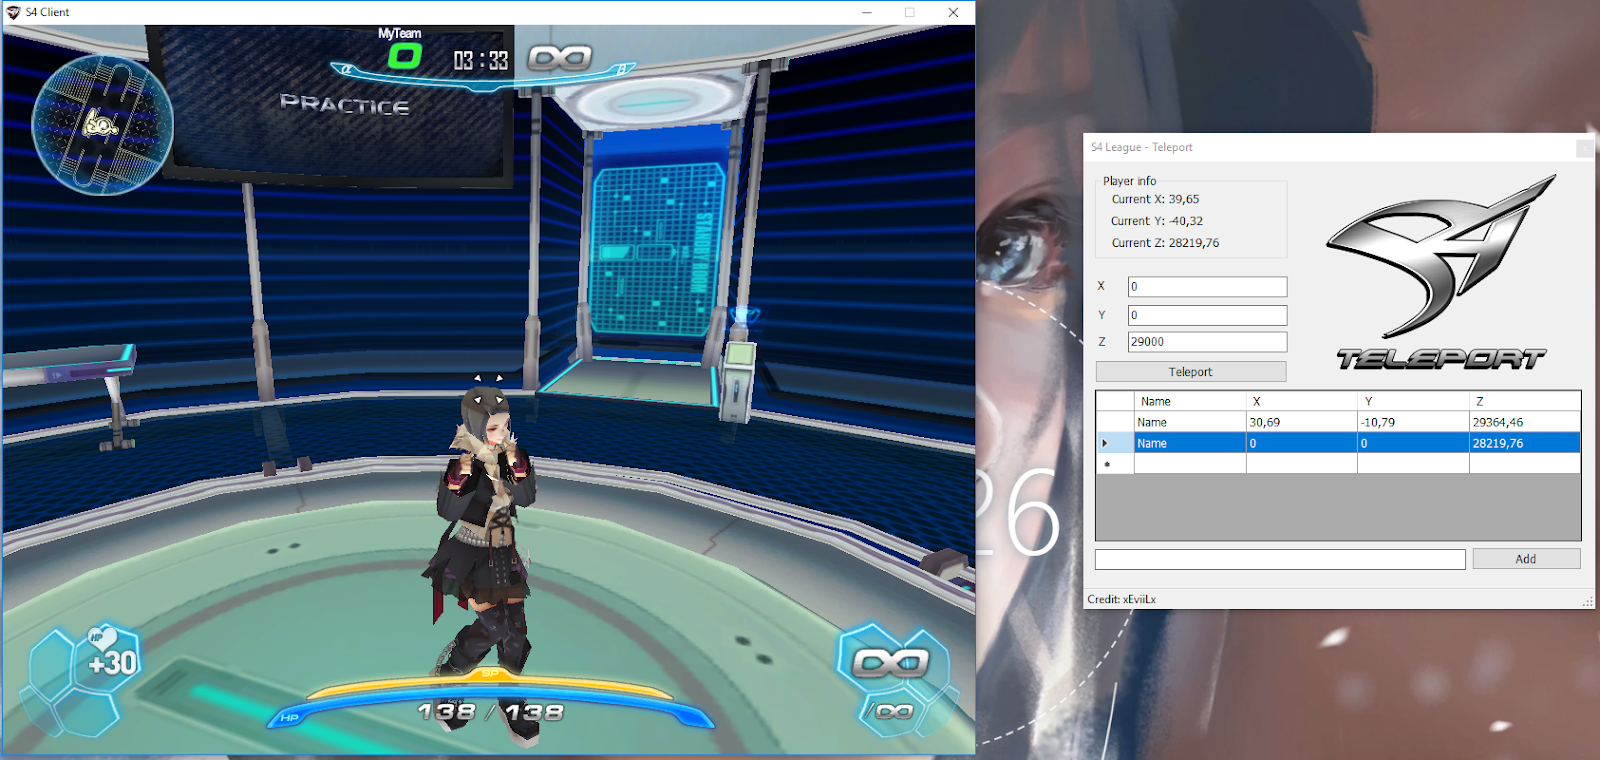Click the Z column header in table
This screenshot has height=760, width=1600.
coord(1524,401)
